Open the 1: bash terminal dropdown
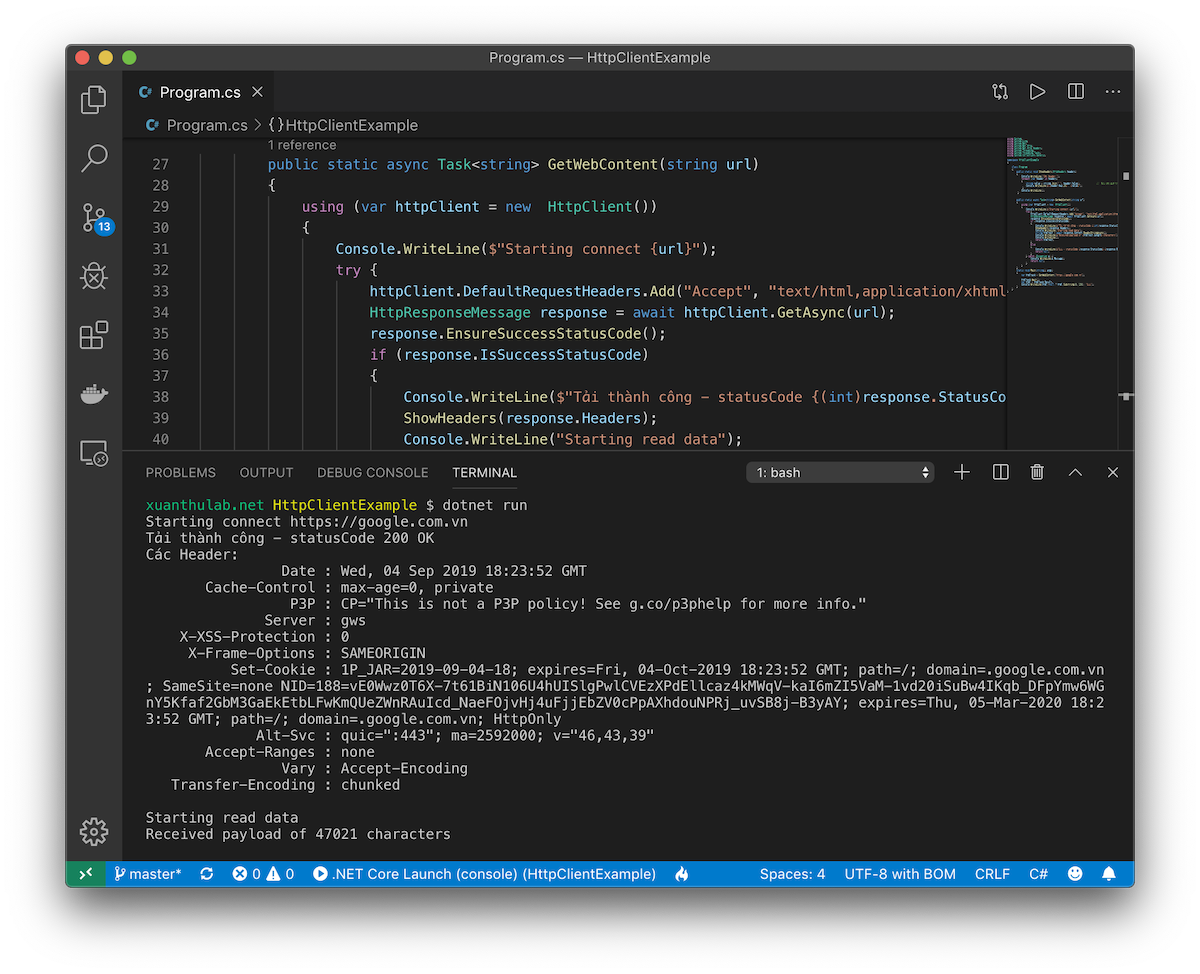Image resolution: width=1200 pixels, height=974 pixels. 840,472
